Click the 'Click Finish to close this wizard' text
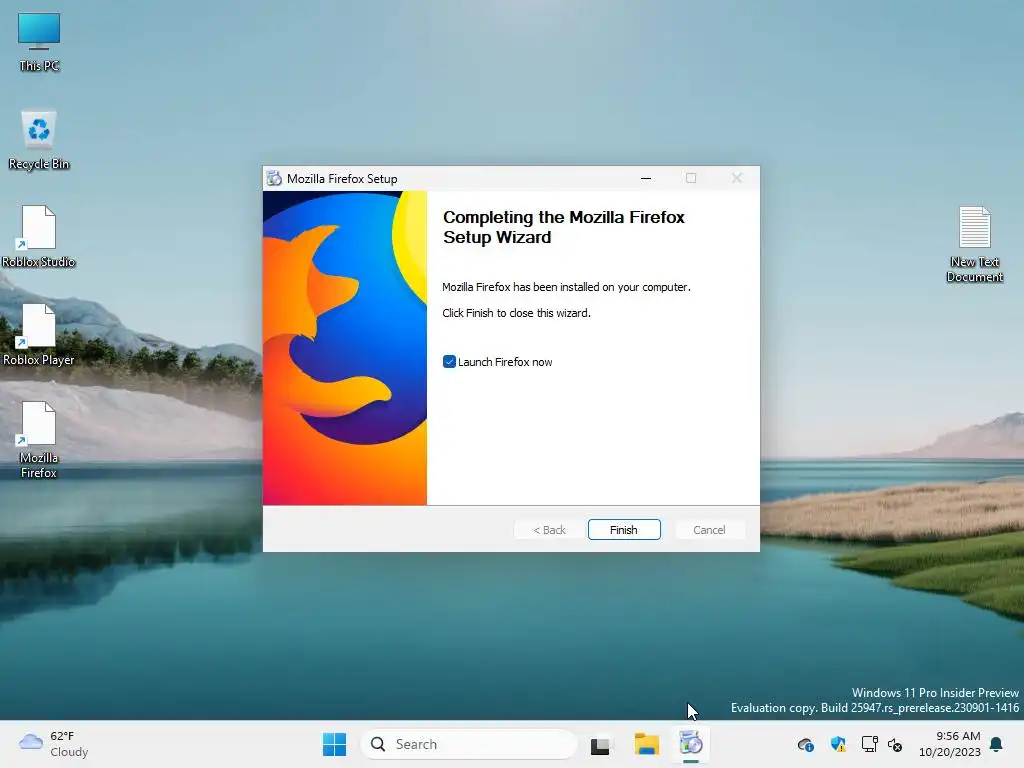 pyautogui.click(x=516, y=313)
